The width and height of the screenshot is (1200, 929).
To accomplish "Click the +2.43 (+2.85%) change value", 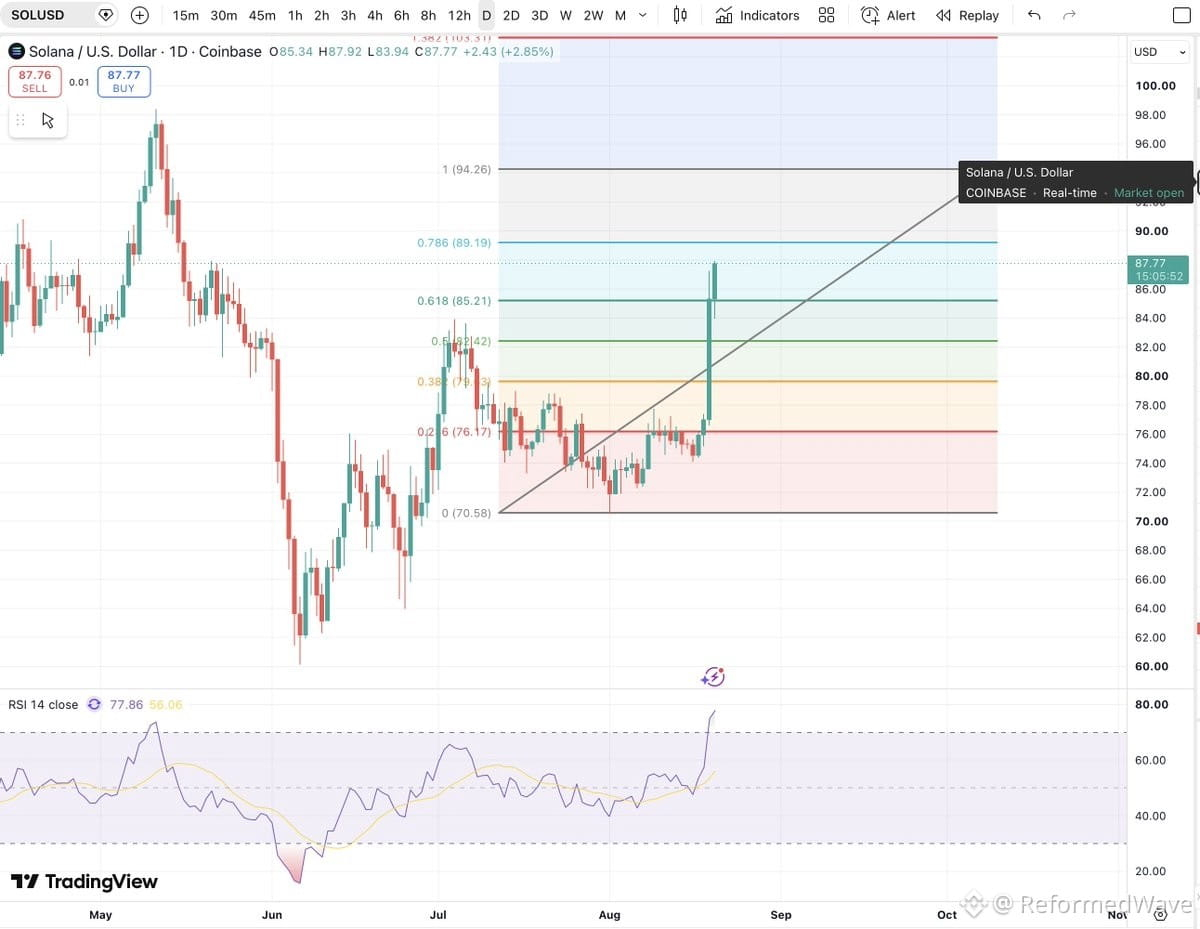I will point(507,51).
